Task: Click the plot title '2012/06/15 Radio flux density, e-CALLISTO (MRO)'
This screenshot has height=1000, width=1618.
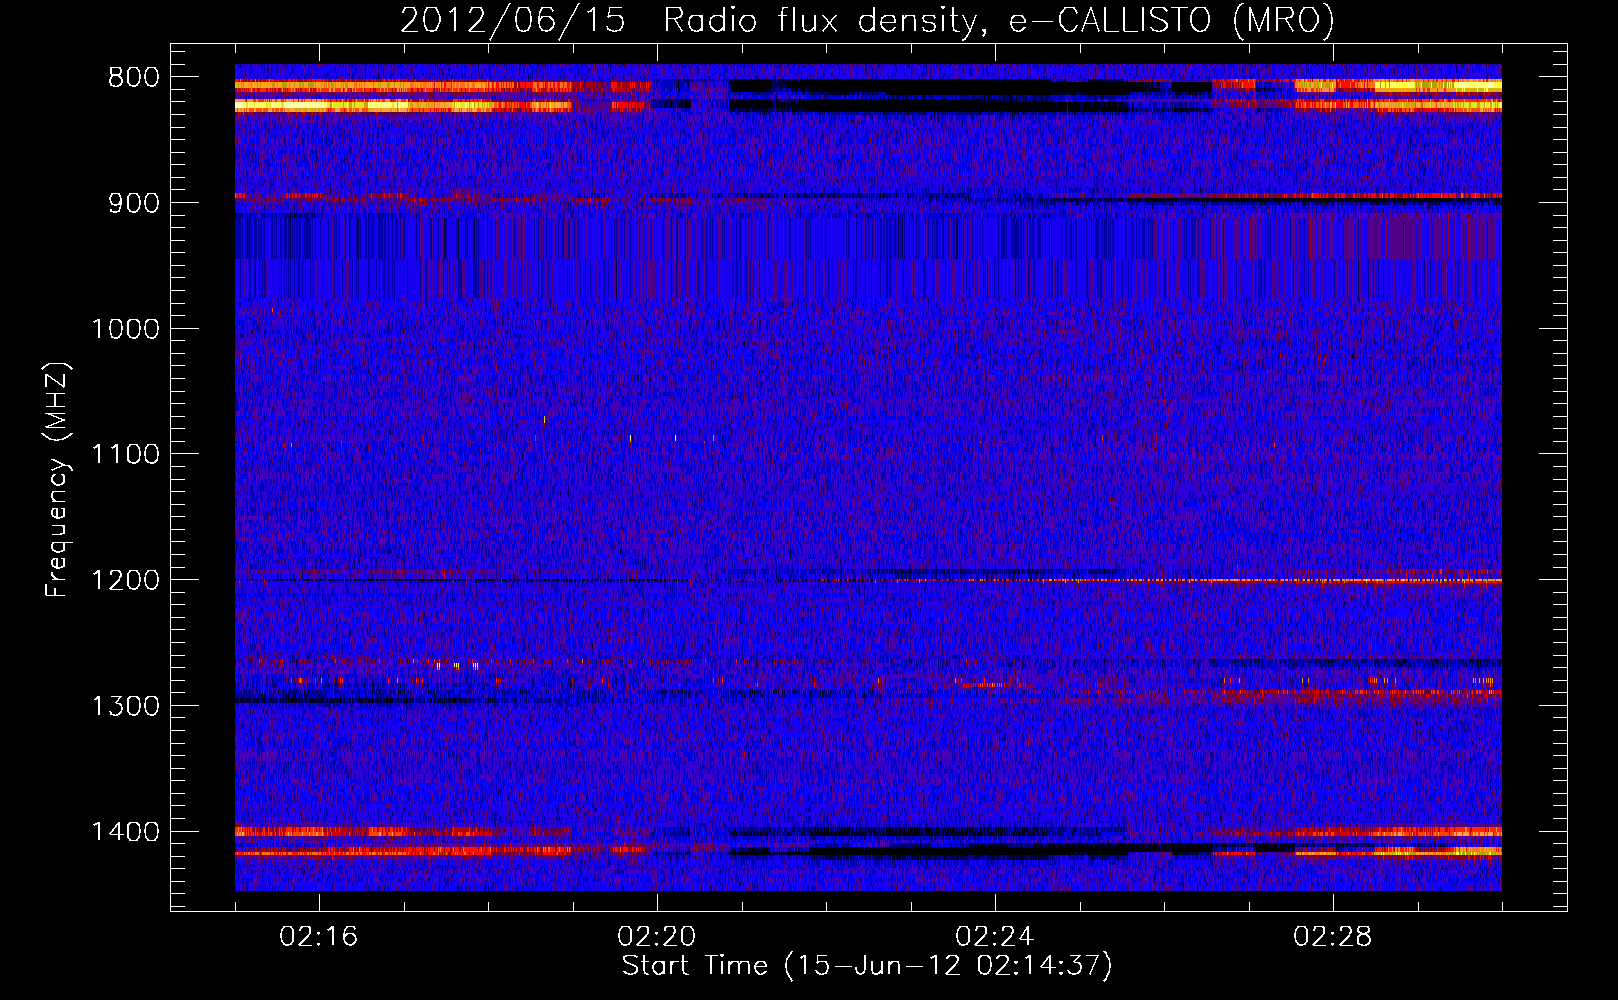Action: click(867, 20)
